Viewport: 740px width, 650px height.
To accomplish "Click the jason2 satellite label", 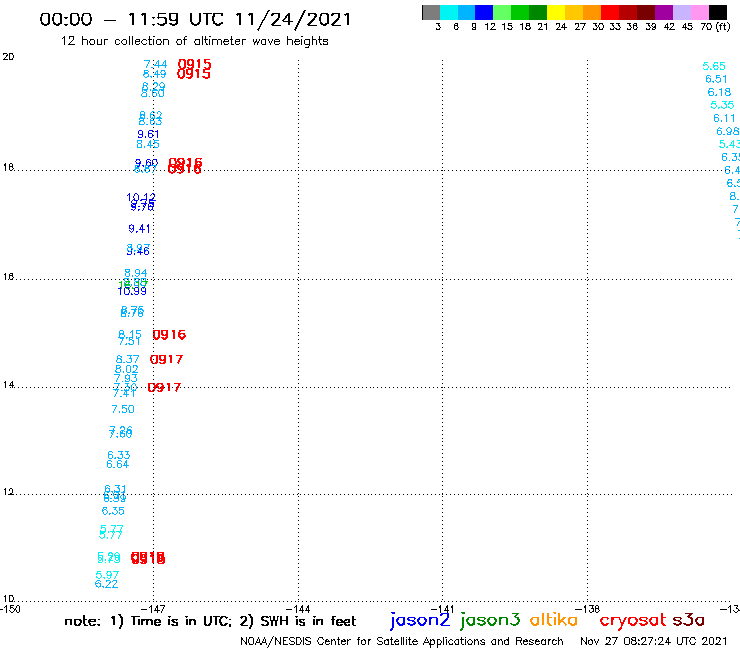I will (420, 620).
